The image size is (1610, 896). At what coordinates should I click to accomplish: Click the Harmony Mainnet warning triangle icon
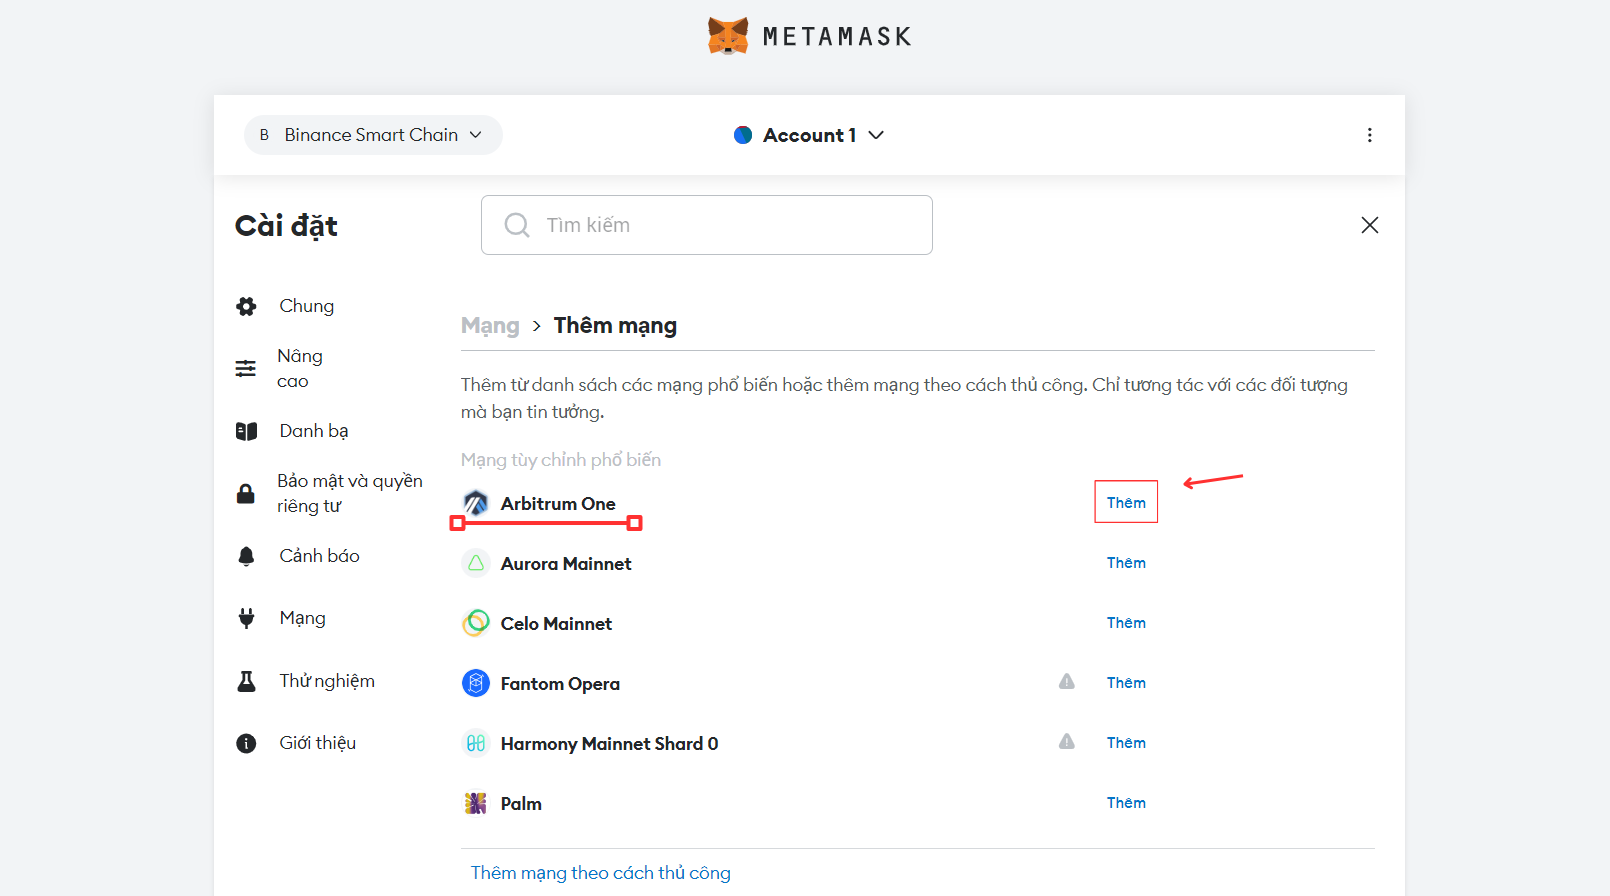[x=1067, y=742]
